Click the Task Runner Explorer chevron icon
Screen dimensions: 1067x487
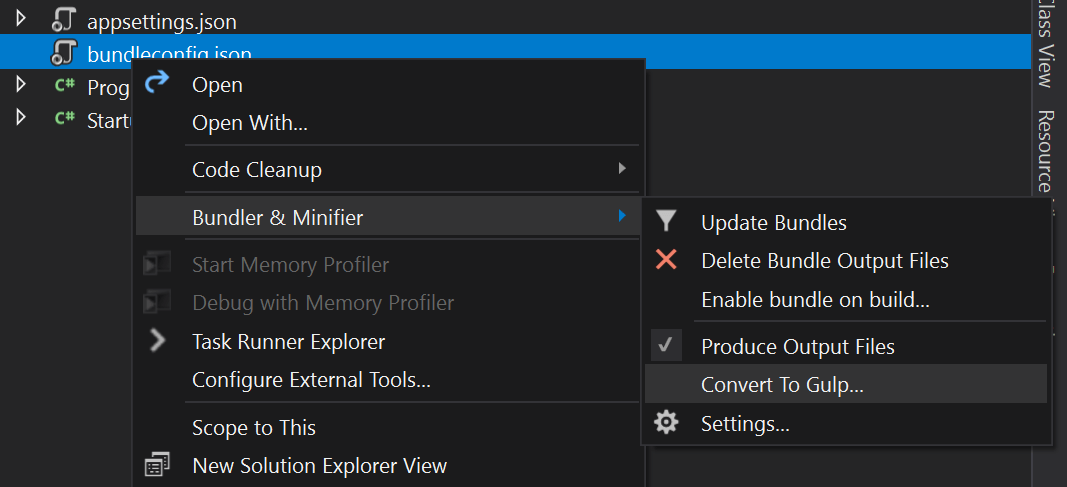[x=157, y=341]
